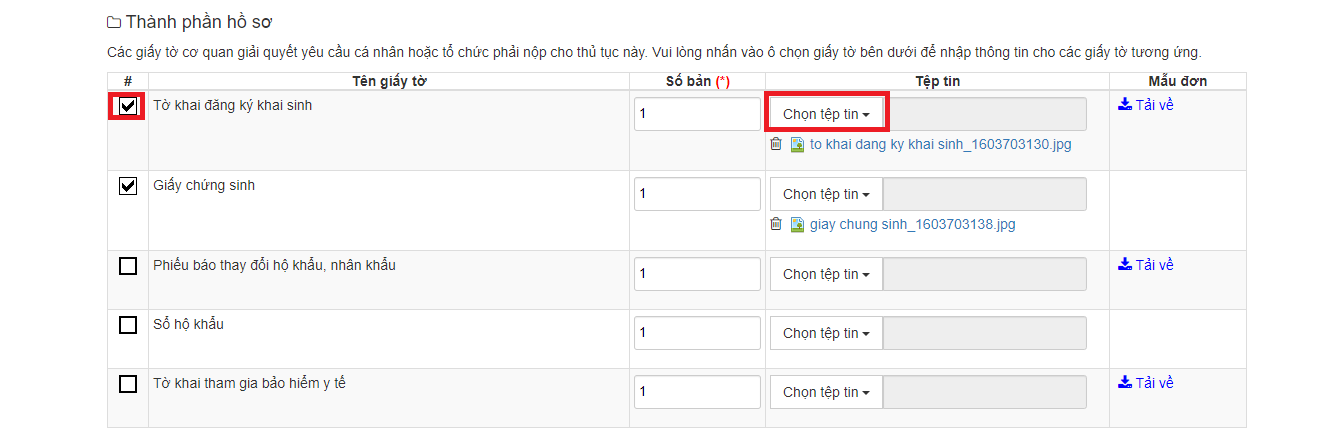Click the Số bản field for Giấy chứng sinh
The image size is (1325, 437).
698,194
